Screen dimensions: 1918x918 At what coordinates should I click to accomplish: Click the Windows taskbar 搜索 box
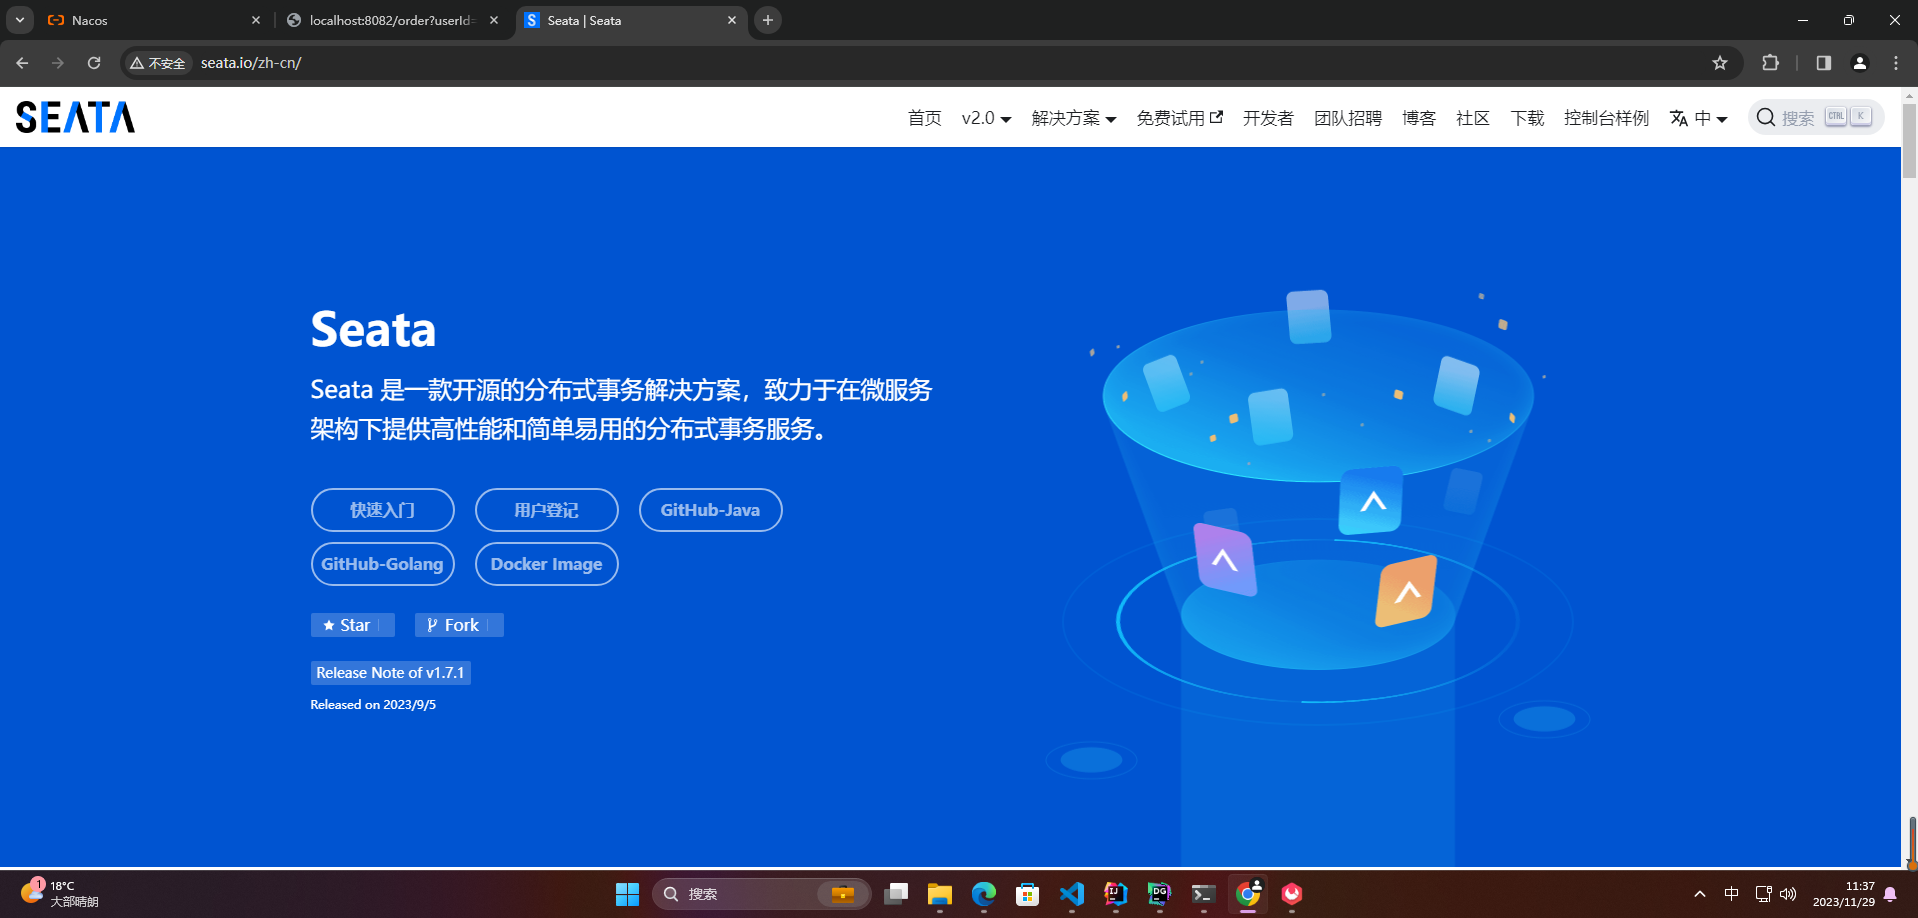click(x=762, y=894)
